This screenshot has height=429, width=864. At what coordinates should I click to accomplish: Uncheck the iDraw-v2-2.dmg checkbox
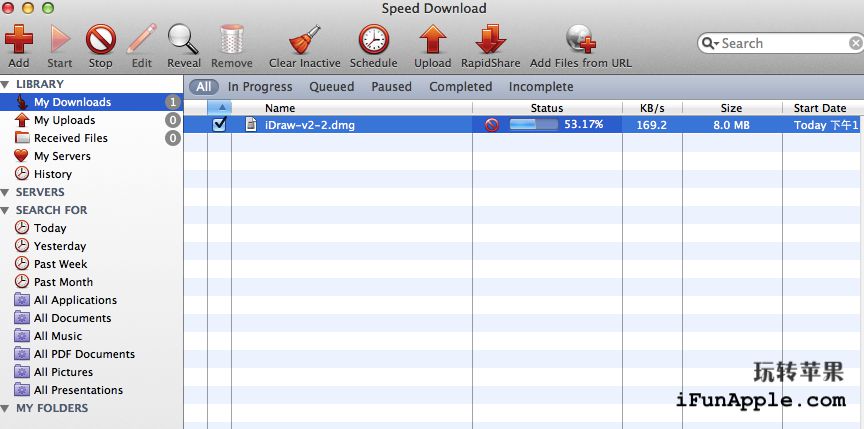click(x=219, y=124)
